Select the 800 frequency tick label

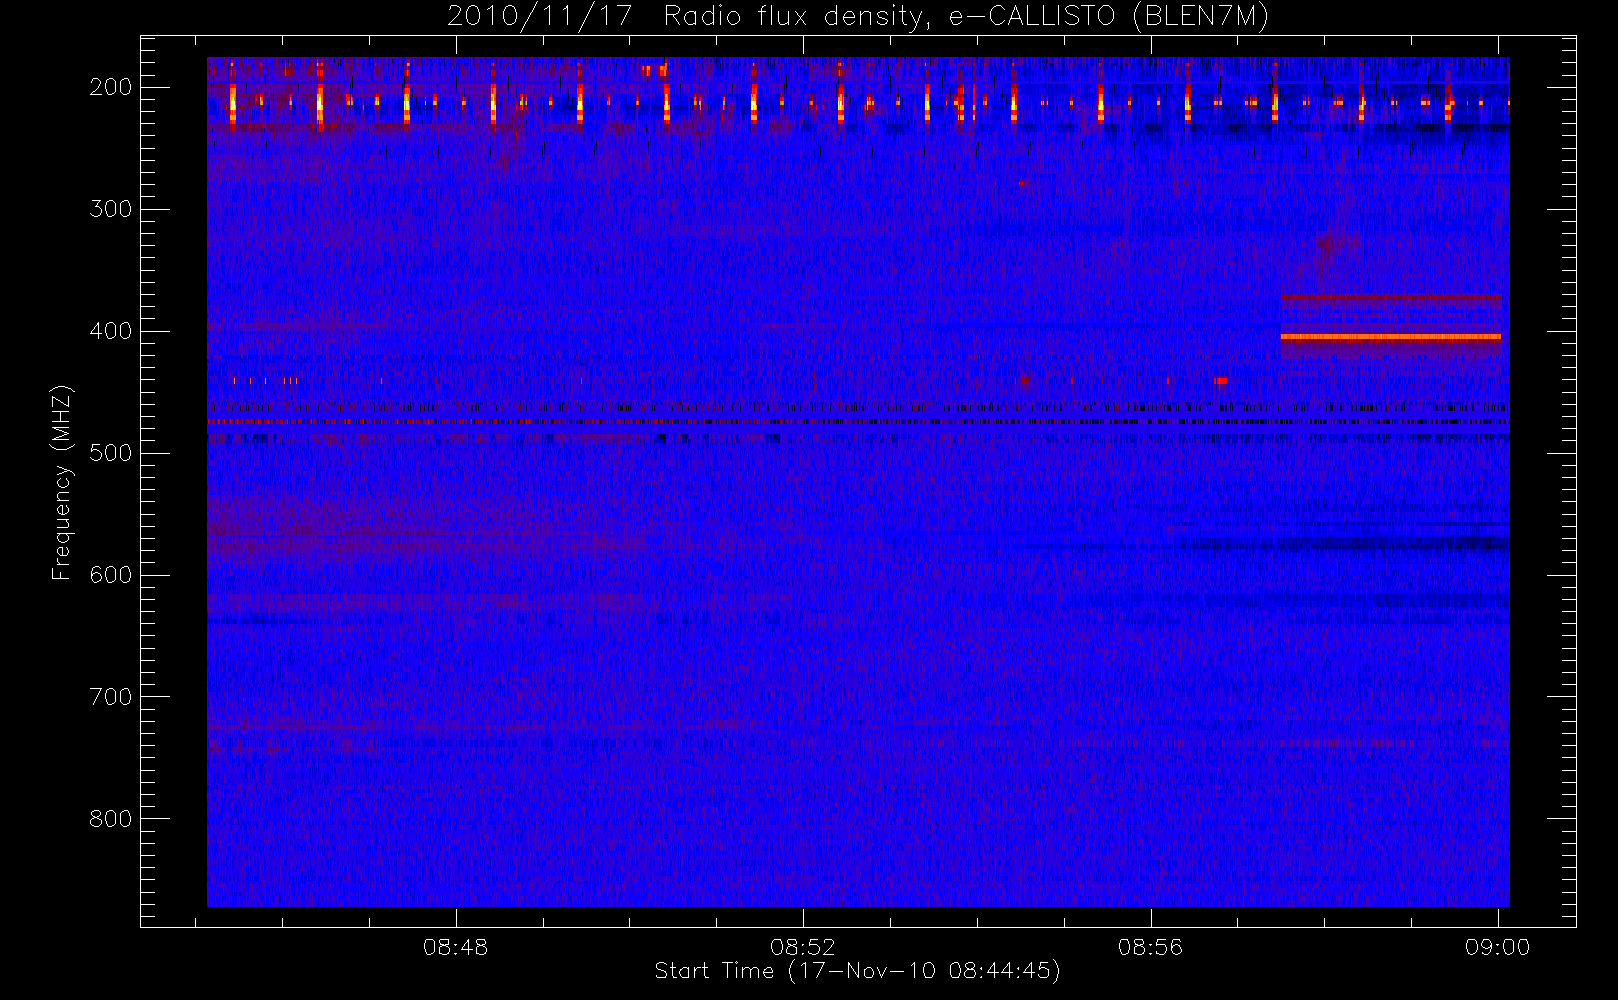[111, 819]
